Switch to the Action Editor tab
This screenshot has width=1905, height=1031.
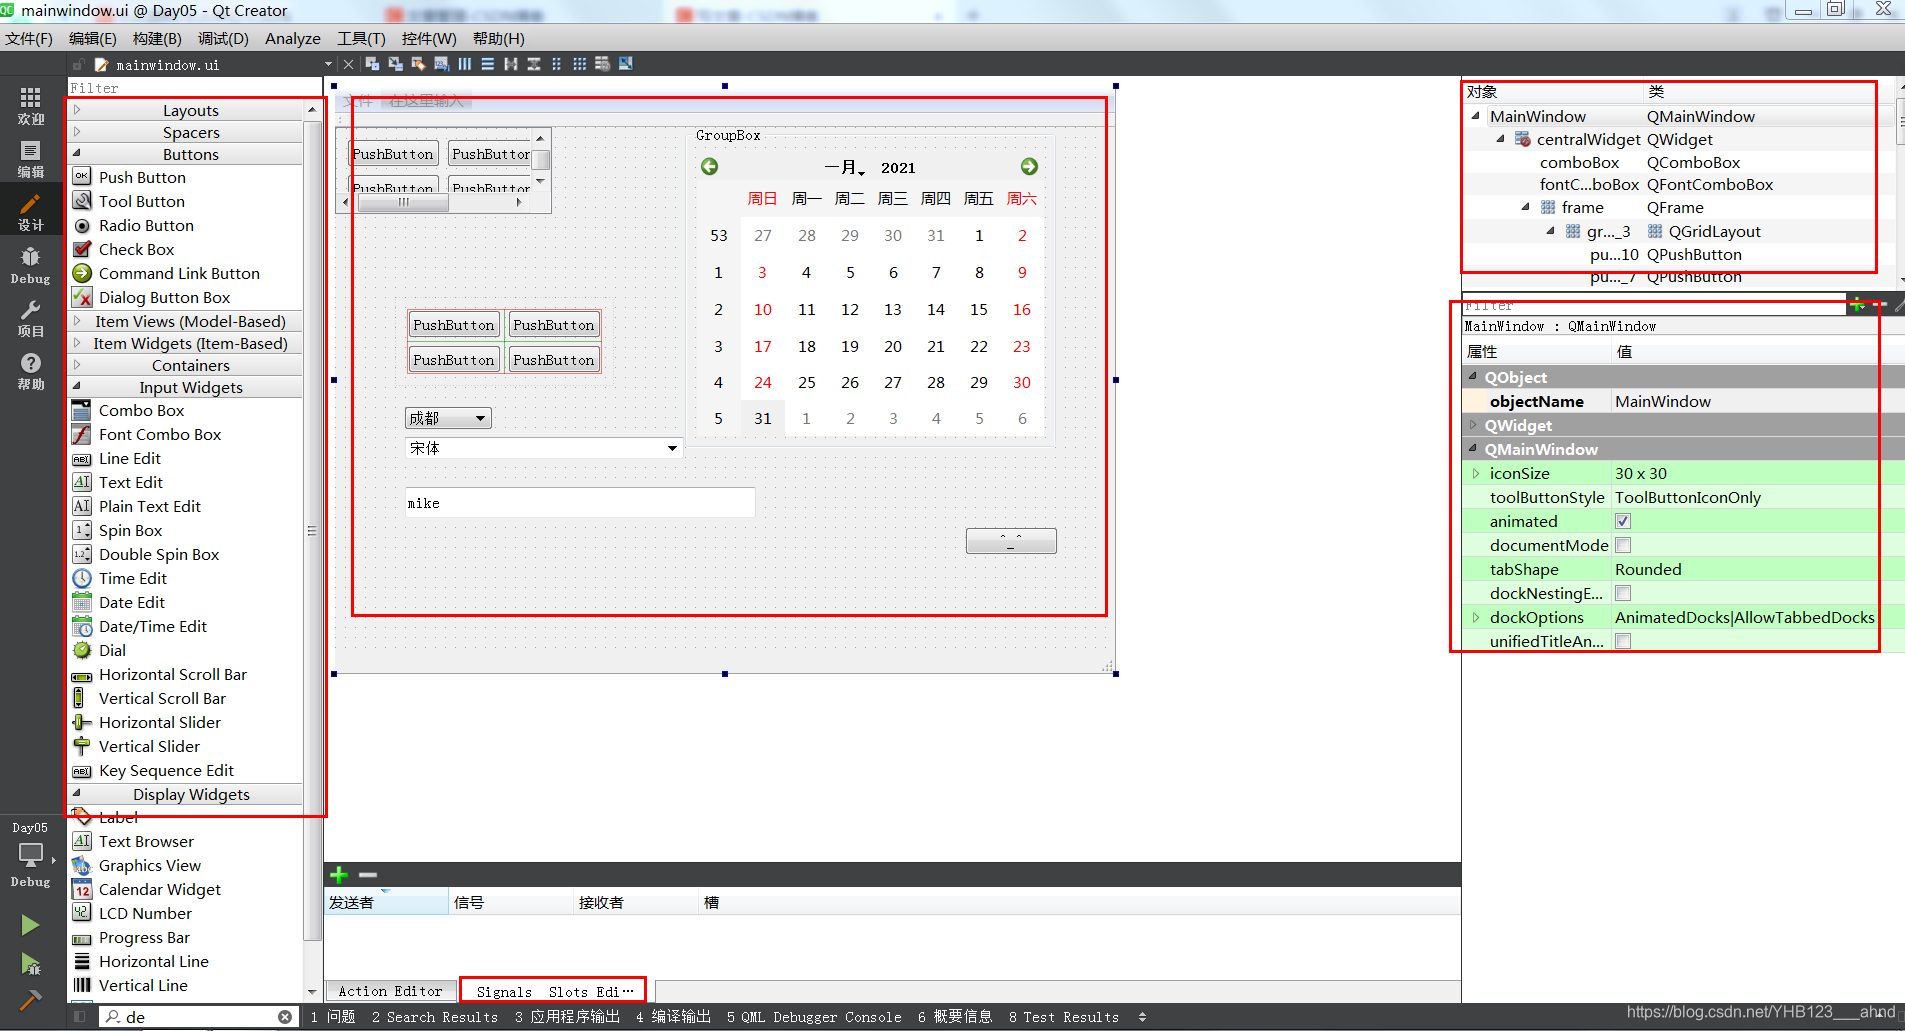[390, 991]
